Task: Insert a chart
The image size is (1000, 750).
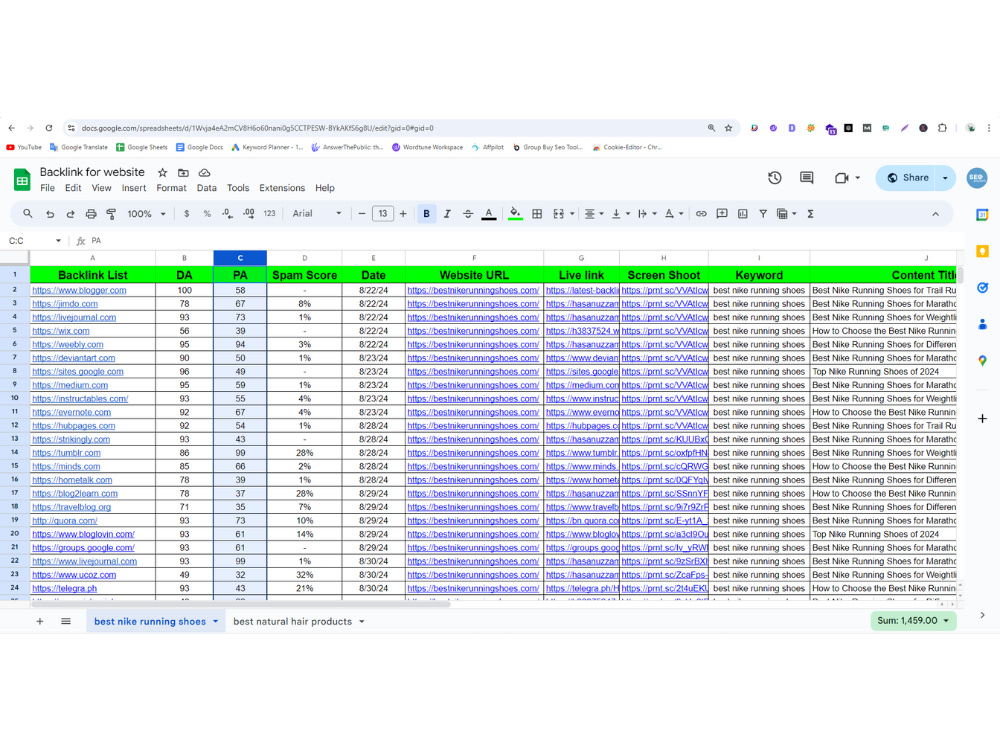Action: [x=742, y=214]
